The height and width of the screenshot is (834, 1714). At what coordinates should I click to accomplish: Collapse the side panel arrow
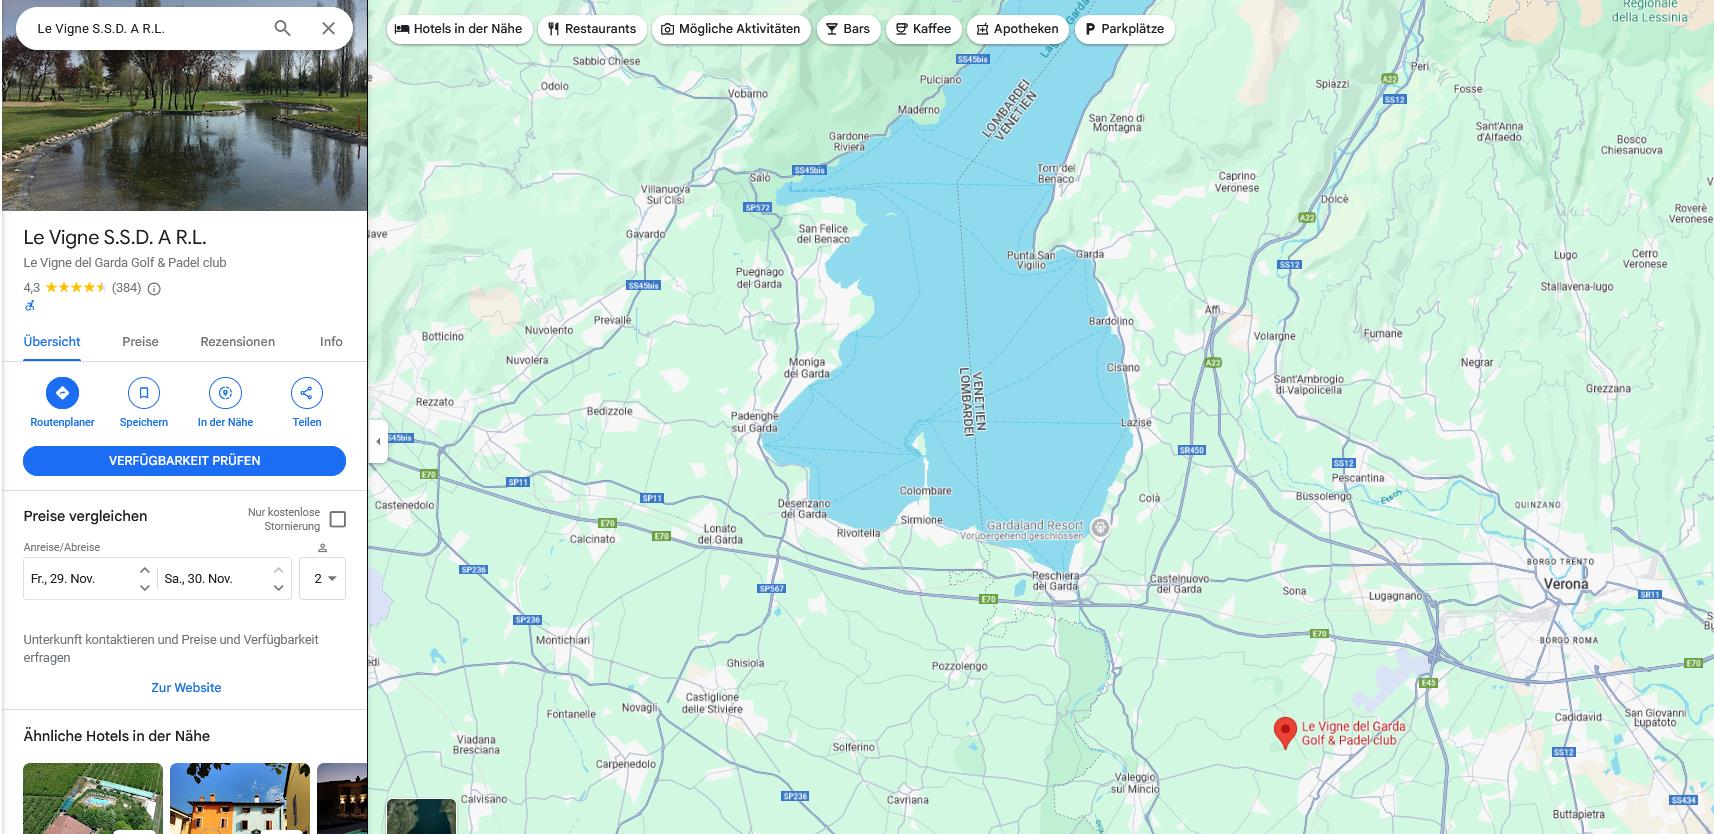point(378,441)
